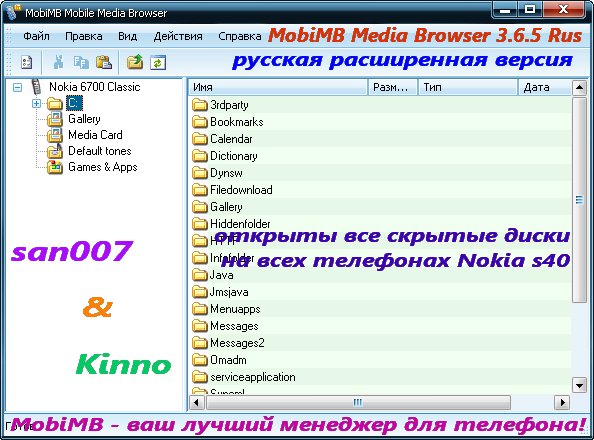This screenshot has height=440, width=594.
Task: Open the Действия menu
Action: coord(178,36)
